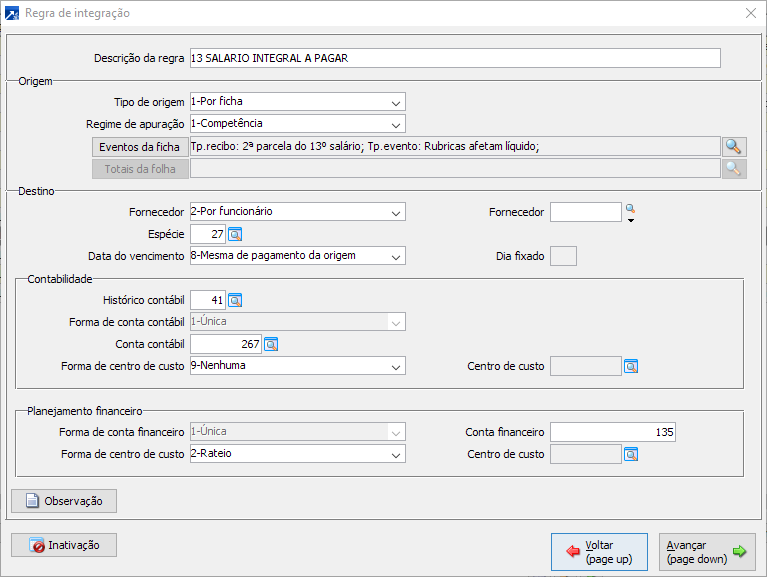Open lookup for Planejamento financeiro Centro de custo
The width and height of the screenshot is (771, 579).
631,454
